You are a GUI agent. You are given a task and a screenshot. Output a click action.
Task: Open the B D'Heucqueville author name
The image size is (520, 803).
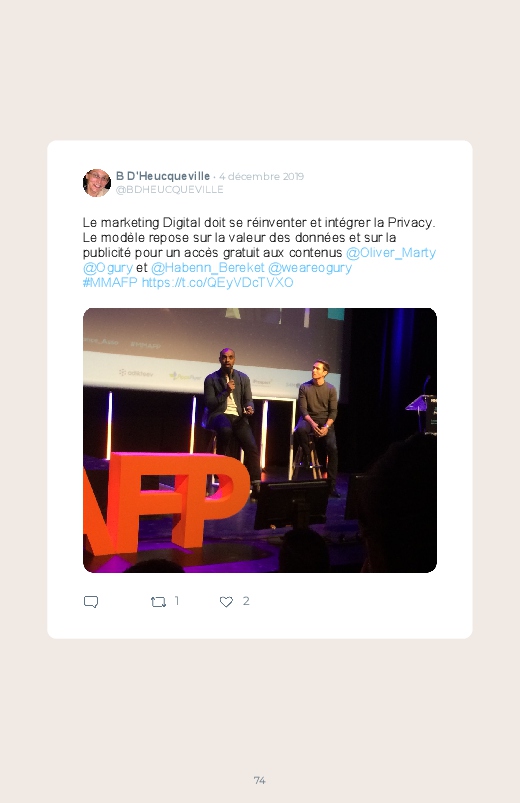[x=163, y=176]
